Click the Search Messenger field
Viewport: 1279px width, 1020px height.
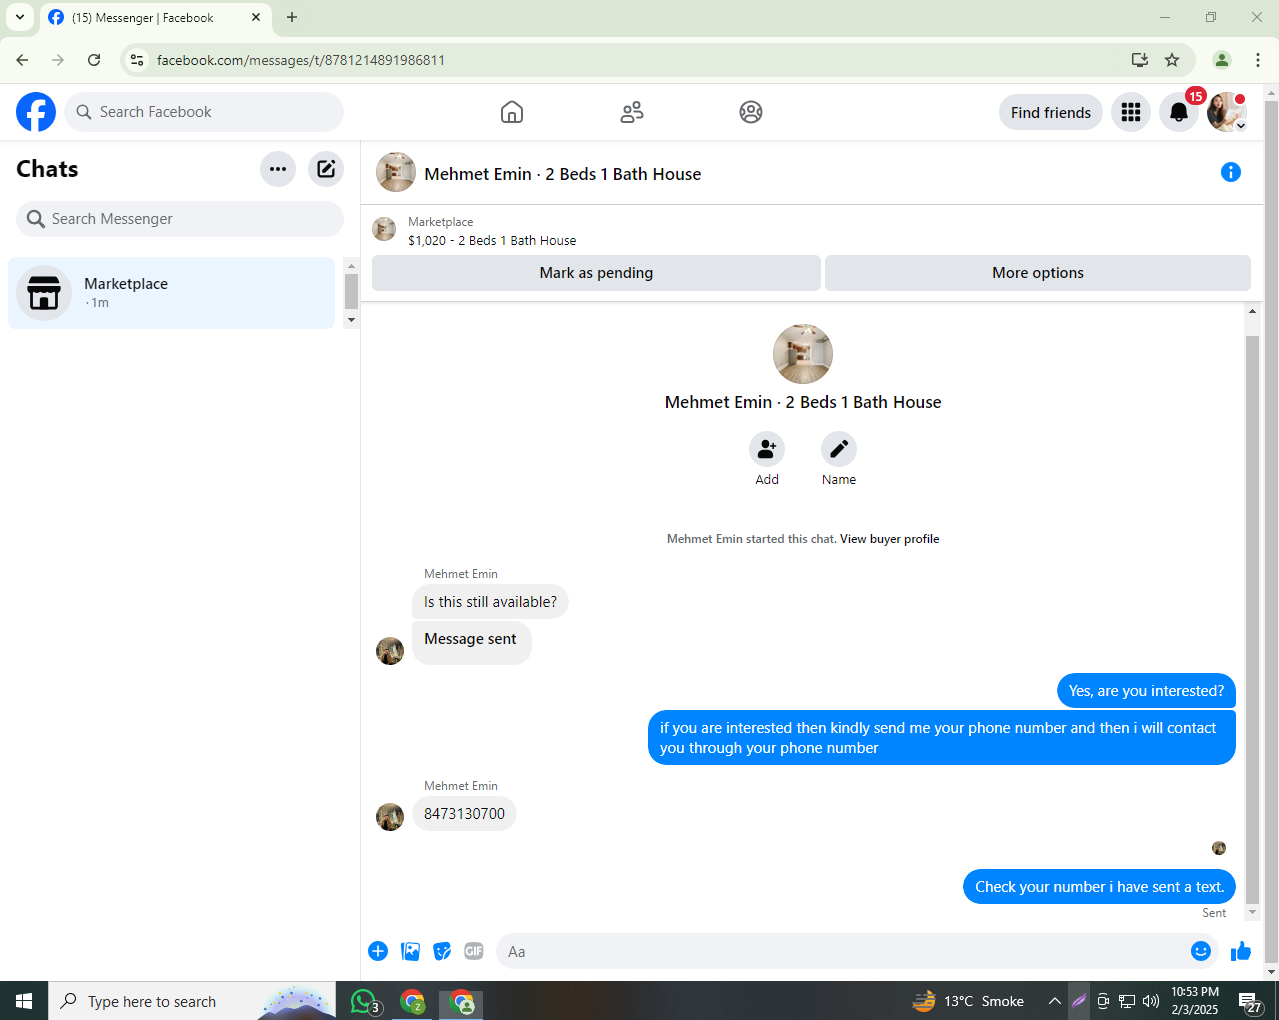pyautogui.click(x=180, y=219)
